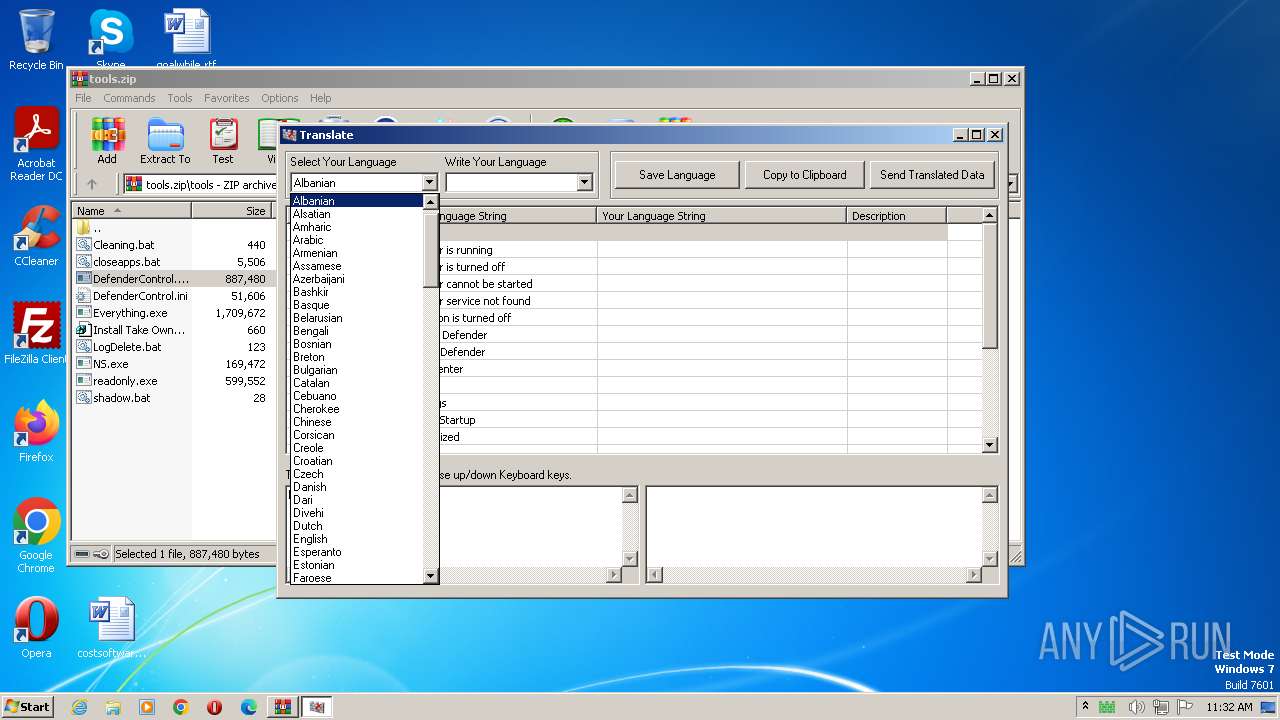The width and height of the screenshot is (1280, 720).
Task: Open WinRAR Tools menu
Action: tap(180, 98)
